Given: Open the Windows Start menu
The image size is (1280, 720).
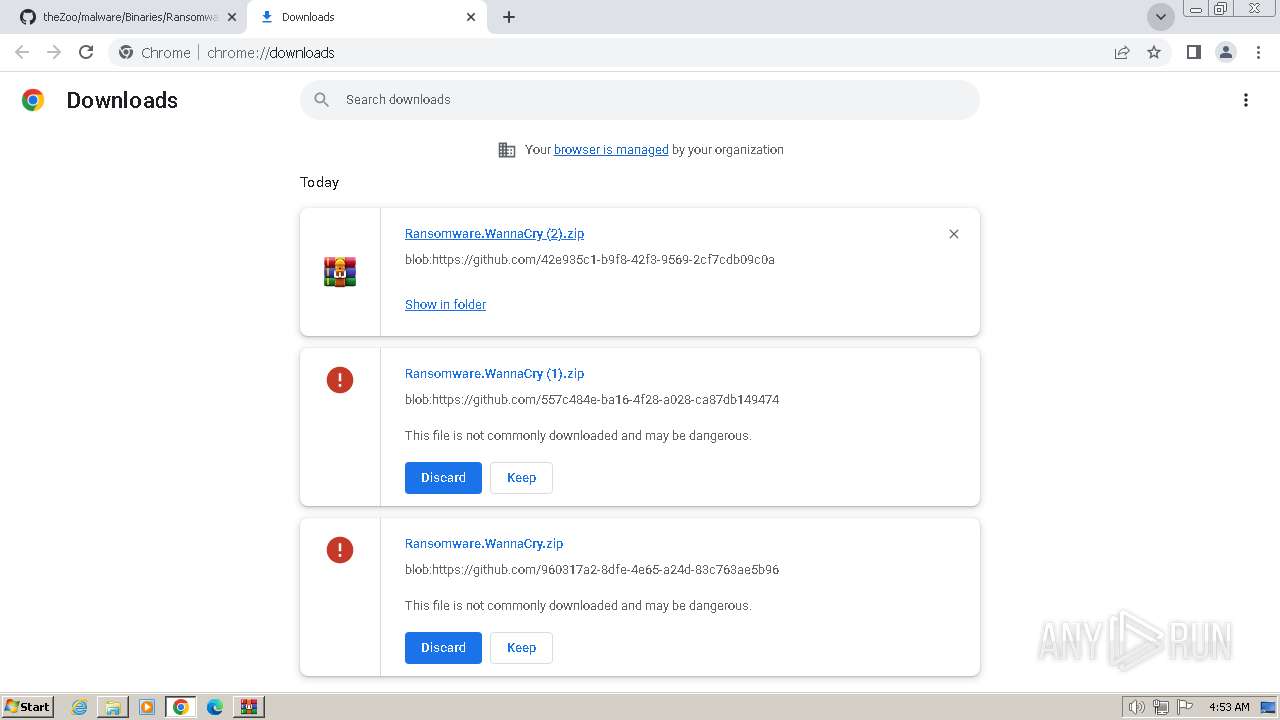Looking at the screenshot, I should 28,706.
